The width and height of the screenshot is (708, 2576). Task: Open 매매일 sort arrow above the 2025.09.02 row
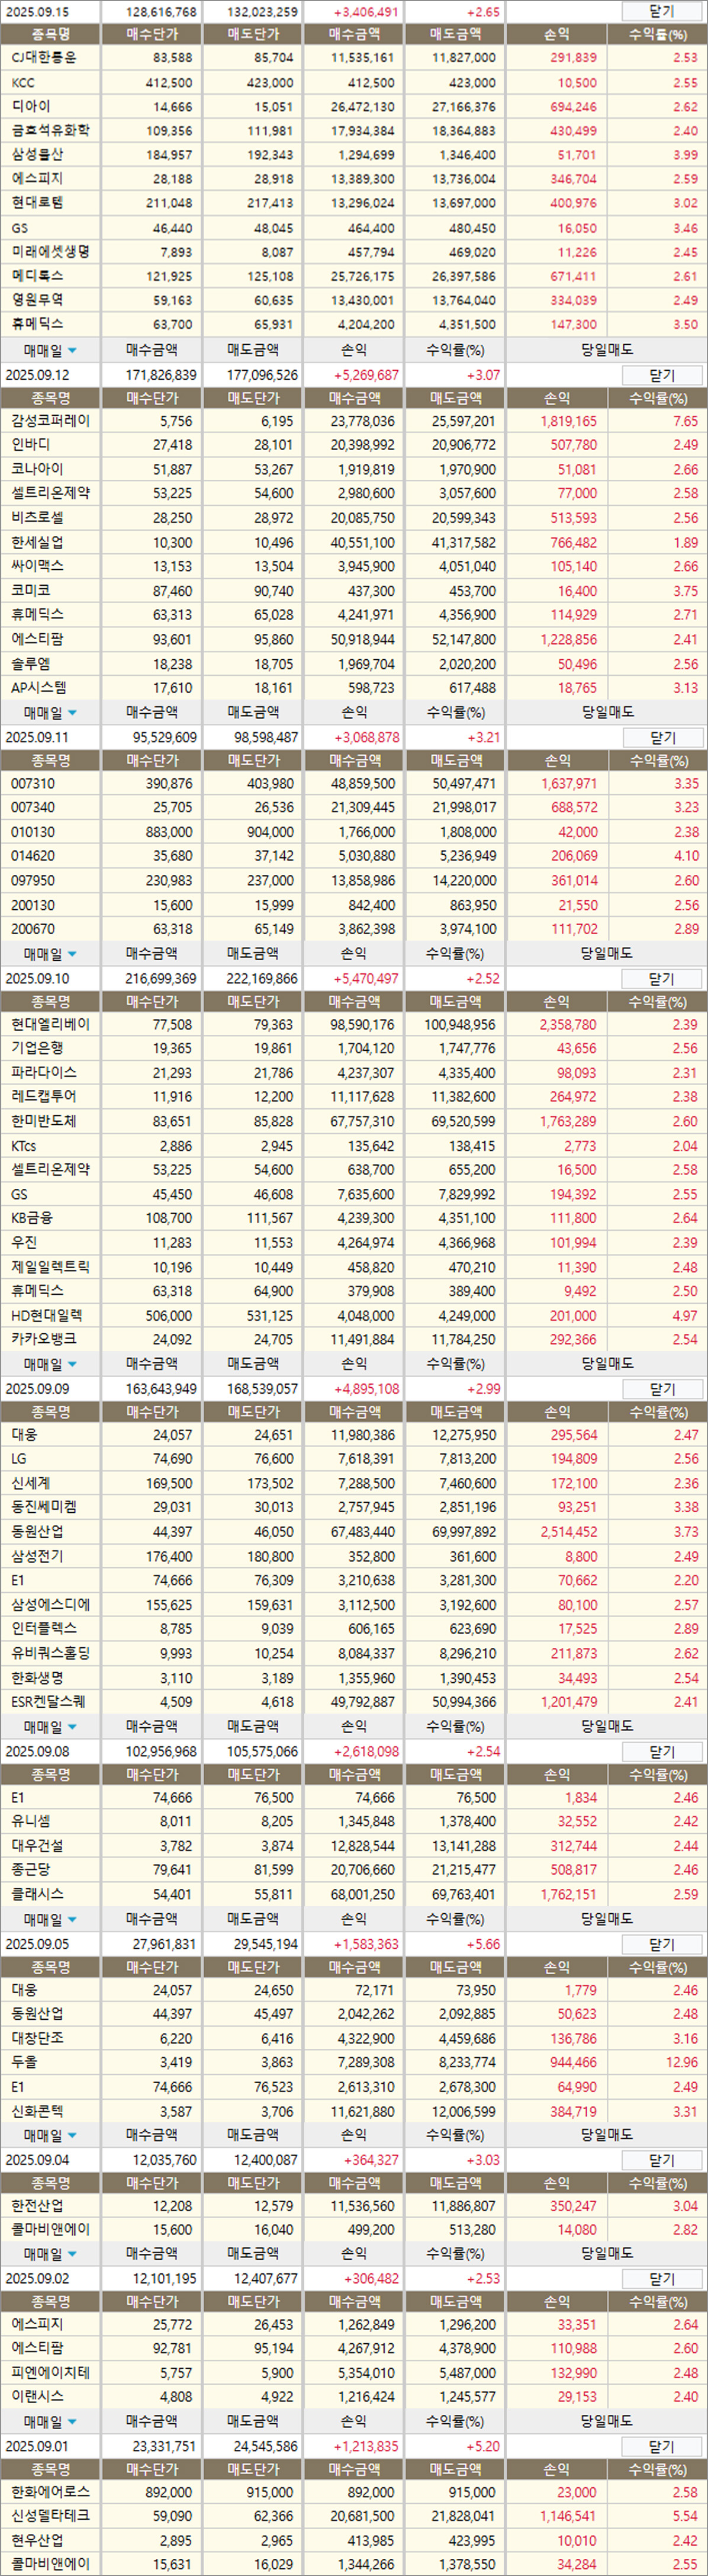pyautogui.click(x=72, y=2254)
